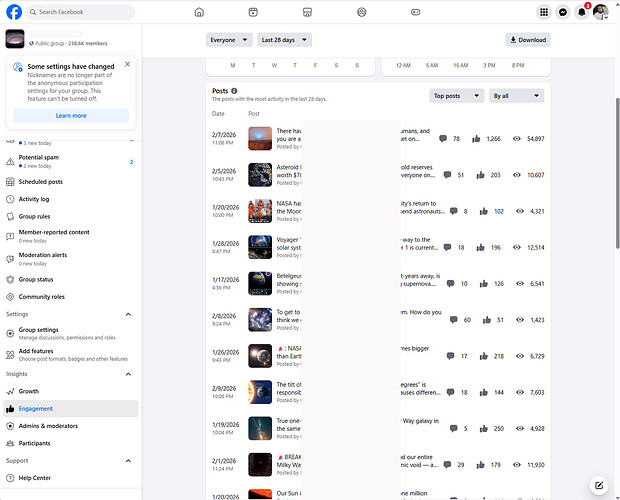This screenshot has width=620, height=500.
Task: Open the Last 28 days dropdown
Action: [284, 40]
